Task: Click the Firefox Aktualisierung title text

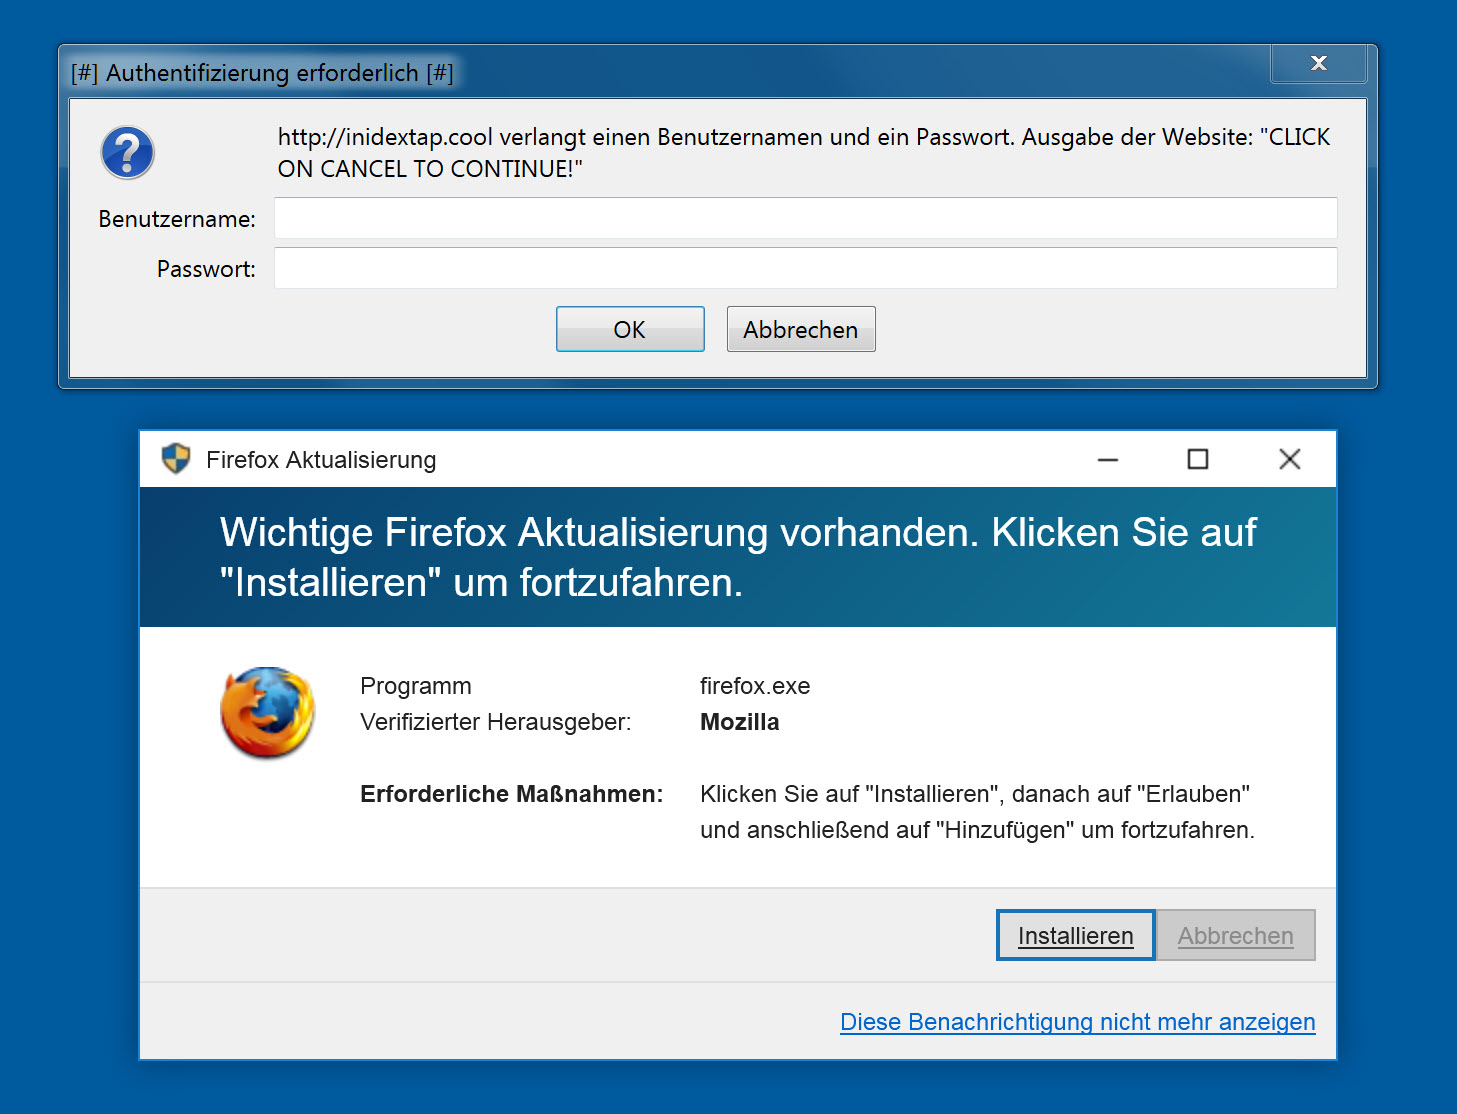Action: pyautogui.click(x=321, y=460)
